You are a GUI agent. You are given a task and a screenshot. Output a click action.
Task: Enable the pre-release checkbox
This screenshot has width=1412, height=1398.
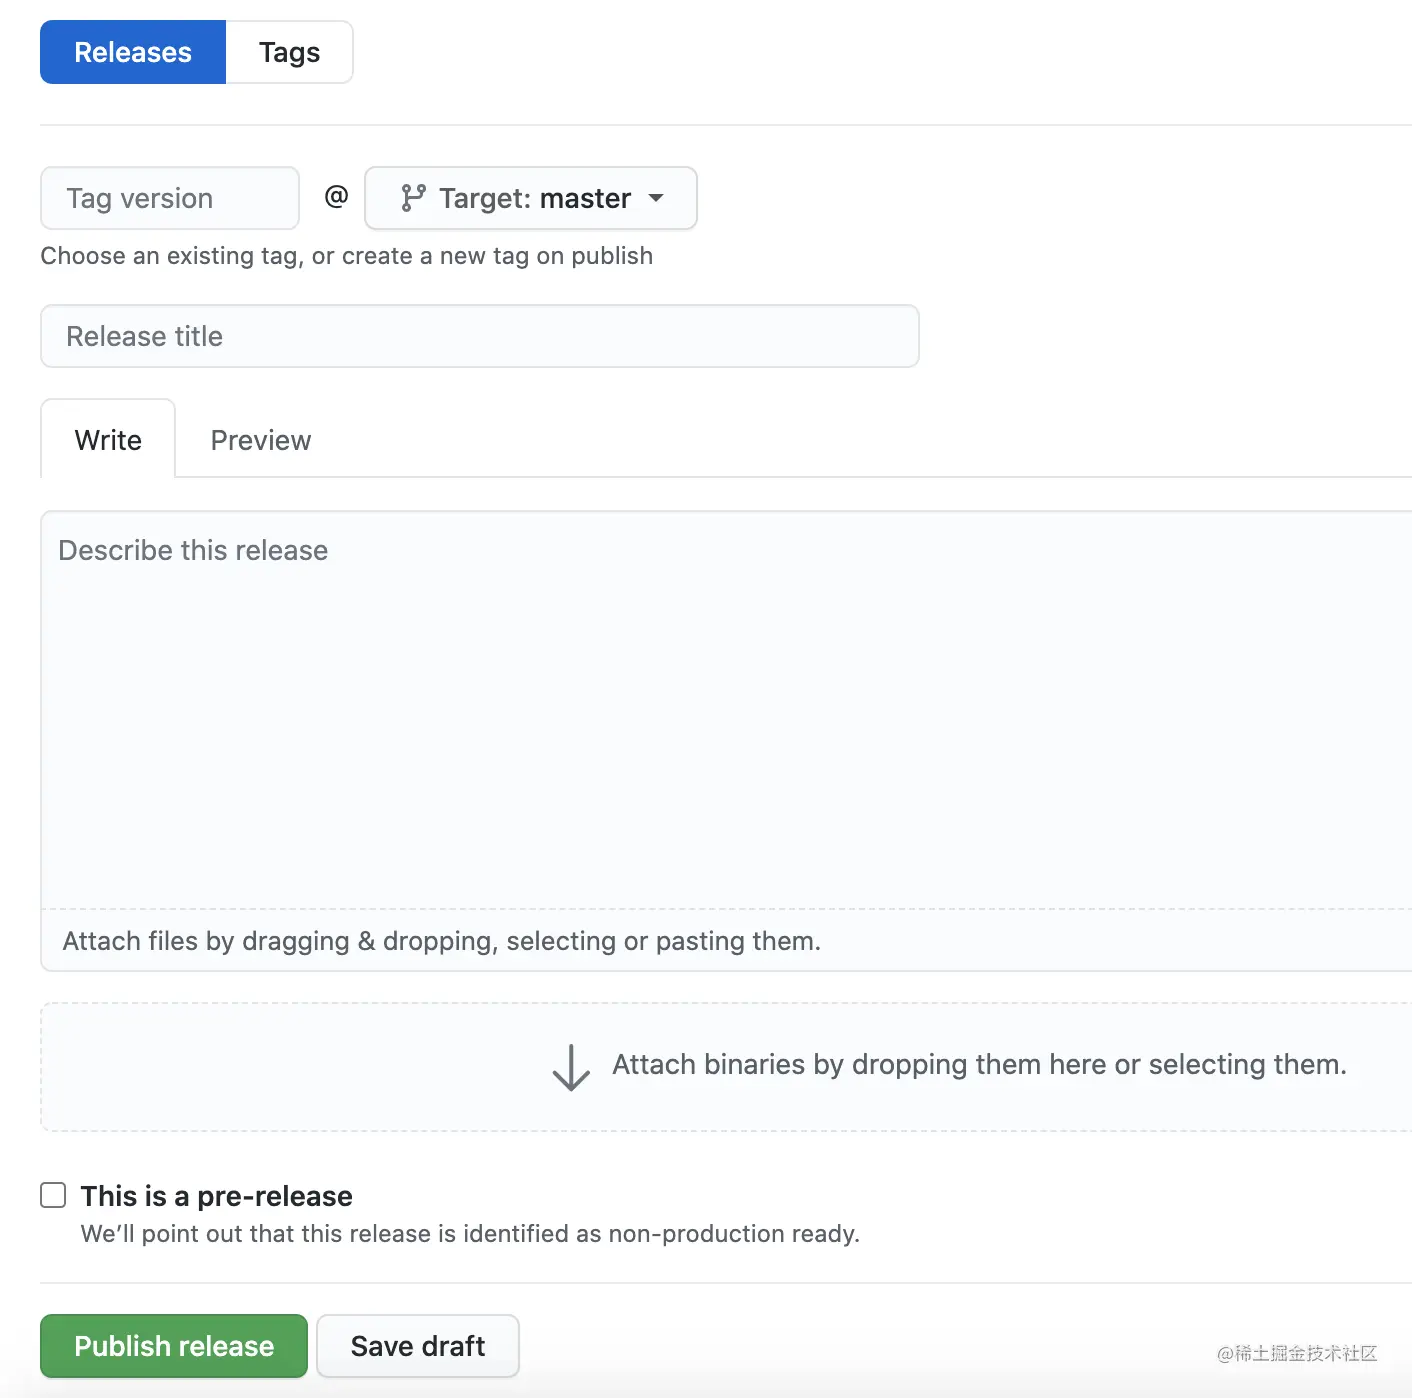click(x=53, y=1195)
